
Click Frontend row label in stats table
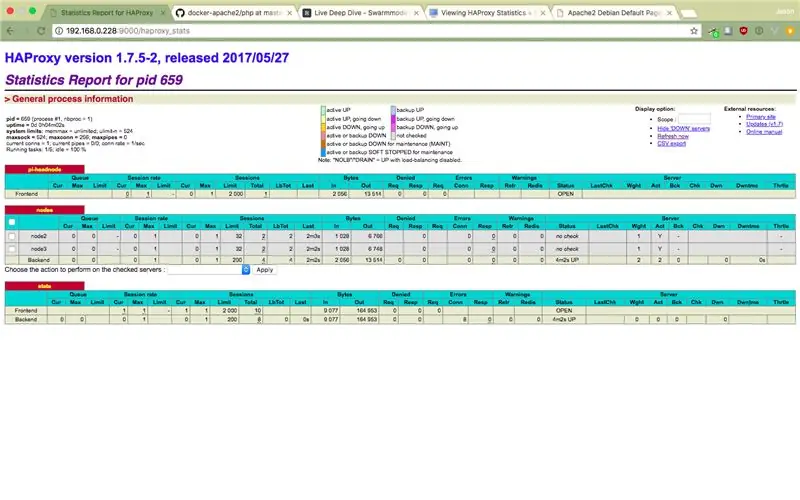(x=26, y=310)
